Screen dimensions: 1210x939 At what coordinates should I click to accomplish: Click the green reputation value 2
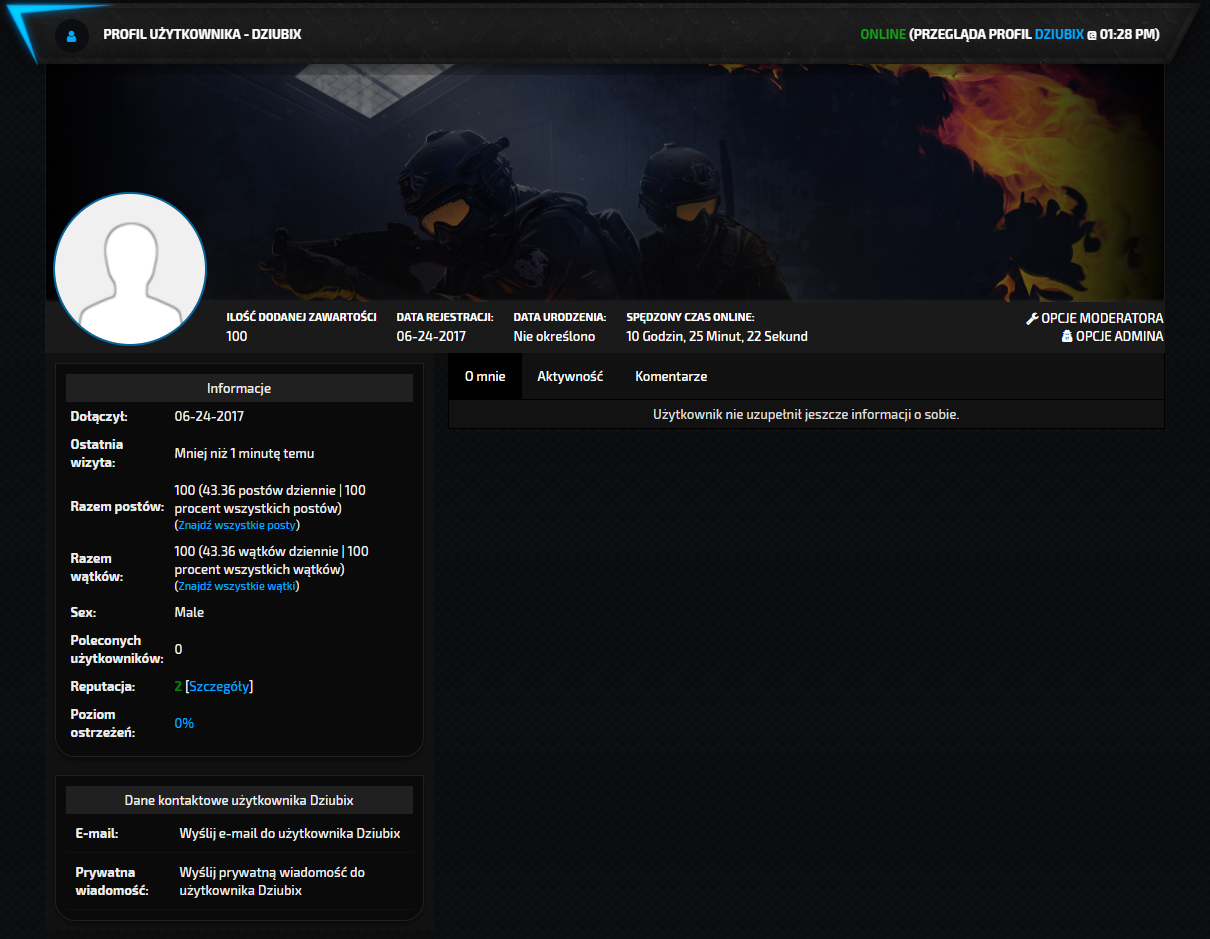178,687
